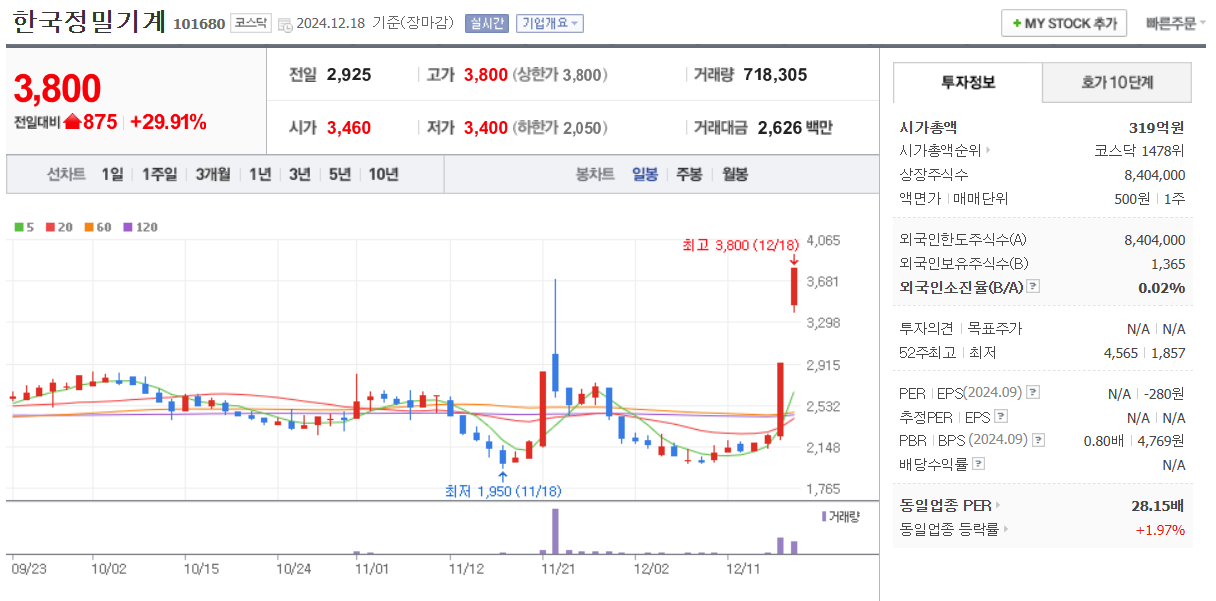Switch to the 호가10단계 tab
This screenshot has height=601, width=1216.
point(1118,83)
